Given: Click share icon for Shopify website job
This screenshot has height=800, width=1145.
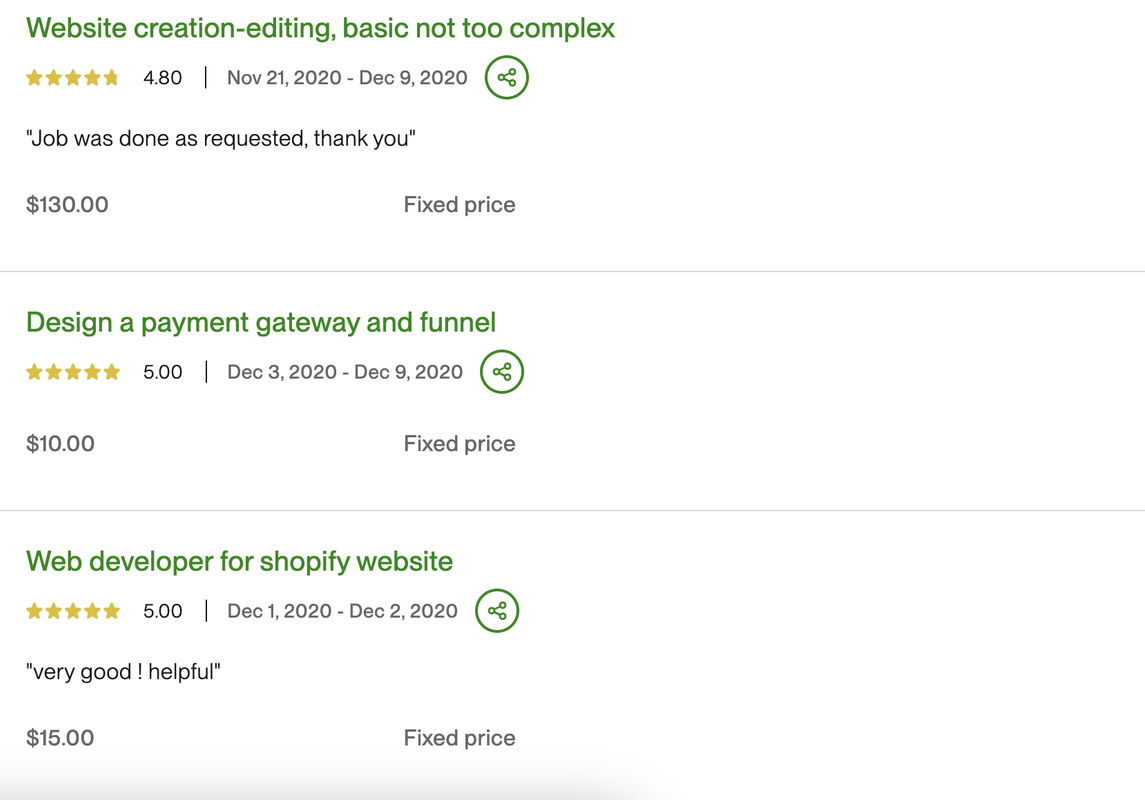Looking at the screenshot, I should point(497,611).
